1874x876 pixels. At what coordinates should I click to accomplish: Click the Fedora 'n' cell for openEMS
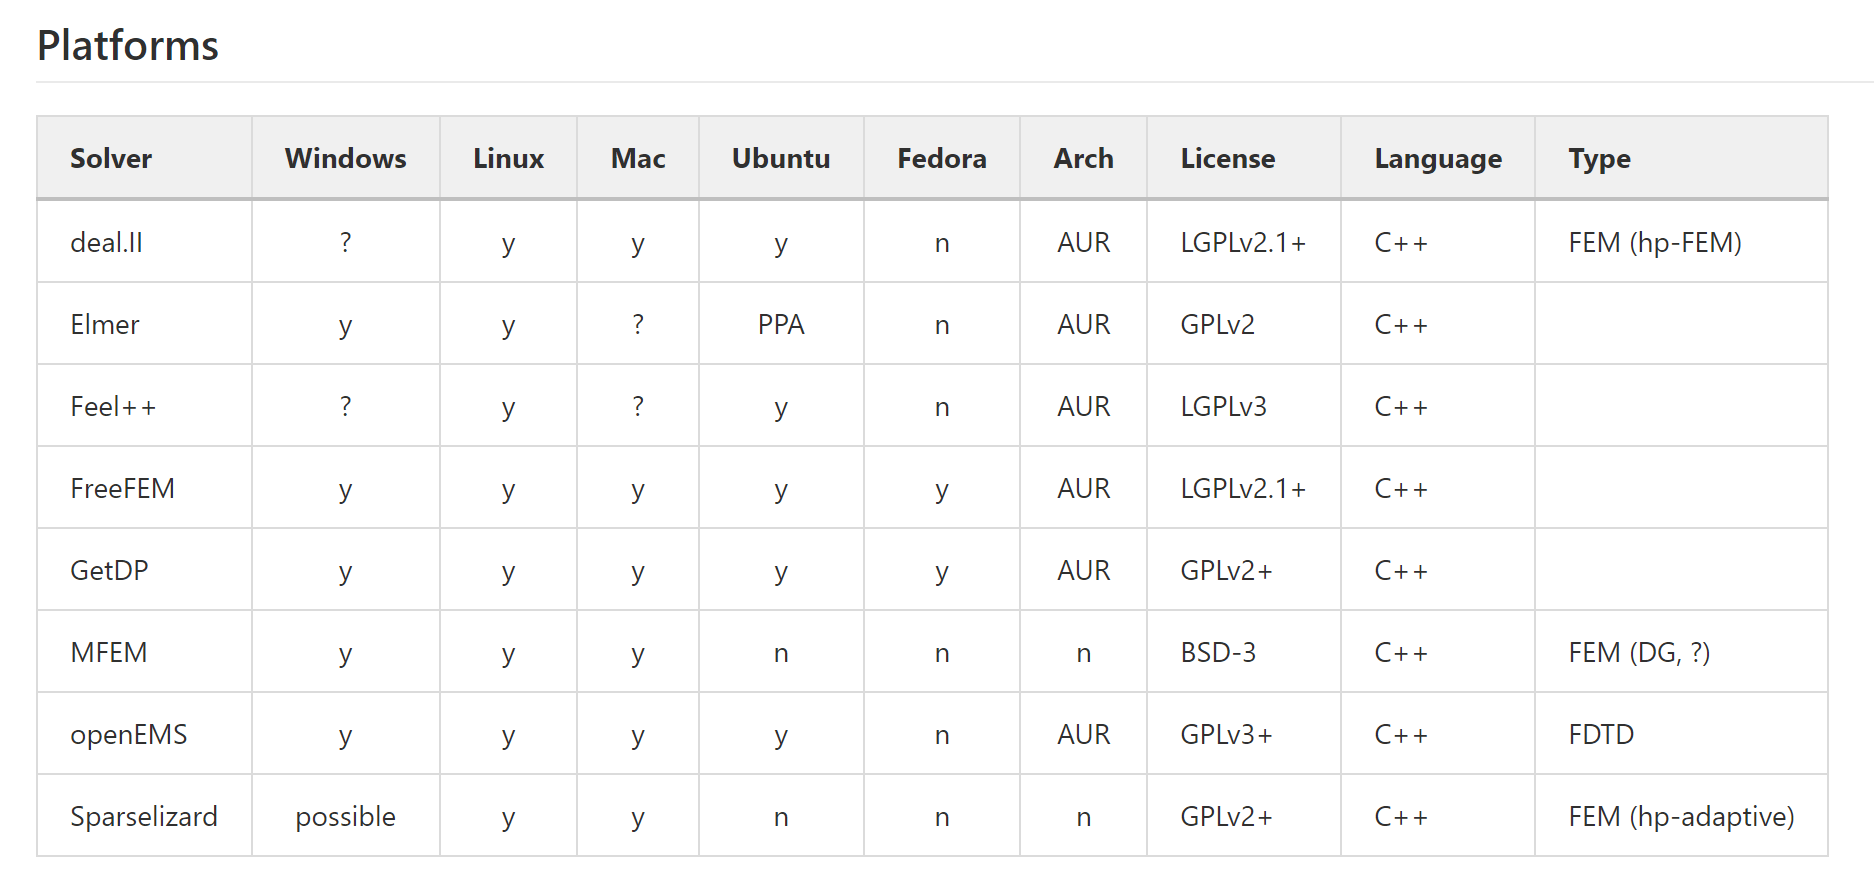coord(942,736)
